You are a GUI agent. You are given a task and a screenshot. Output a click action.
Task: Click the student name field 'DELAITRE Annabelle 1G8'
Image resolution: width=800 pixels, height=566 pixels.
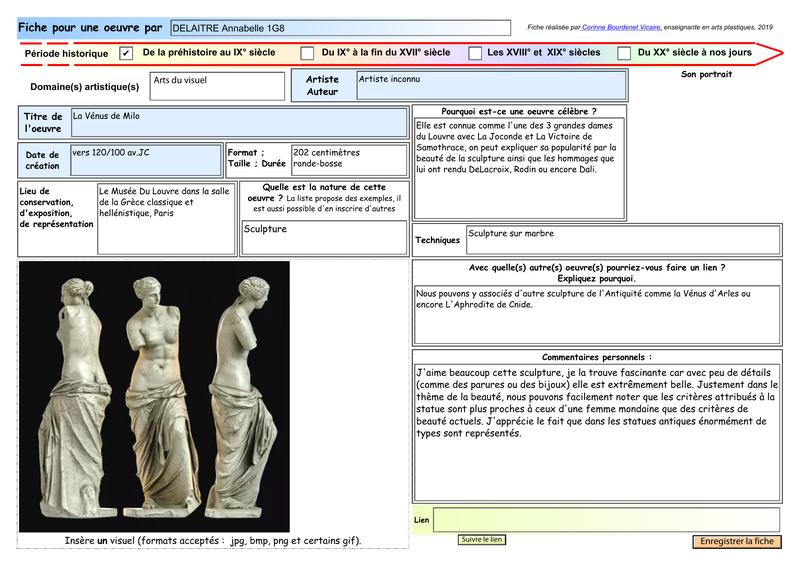point(339,29)
